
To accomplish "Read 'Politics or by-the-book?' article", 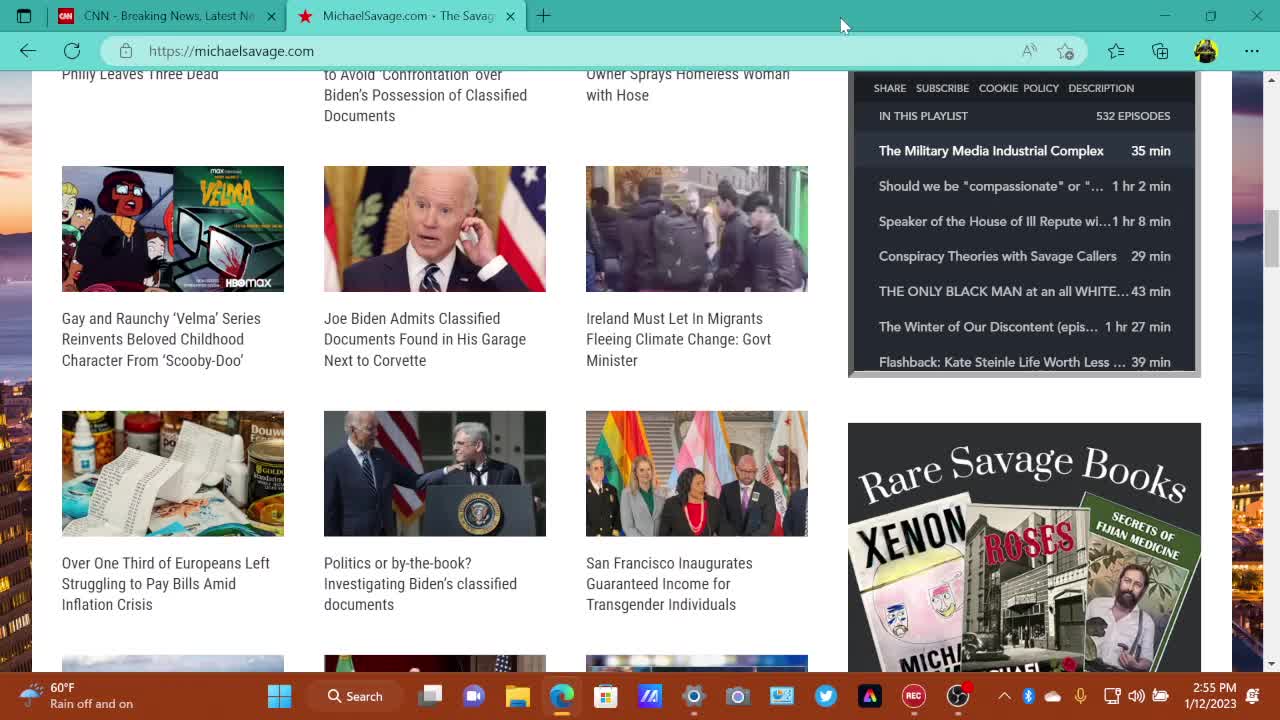I will 420,584.
